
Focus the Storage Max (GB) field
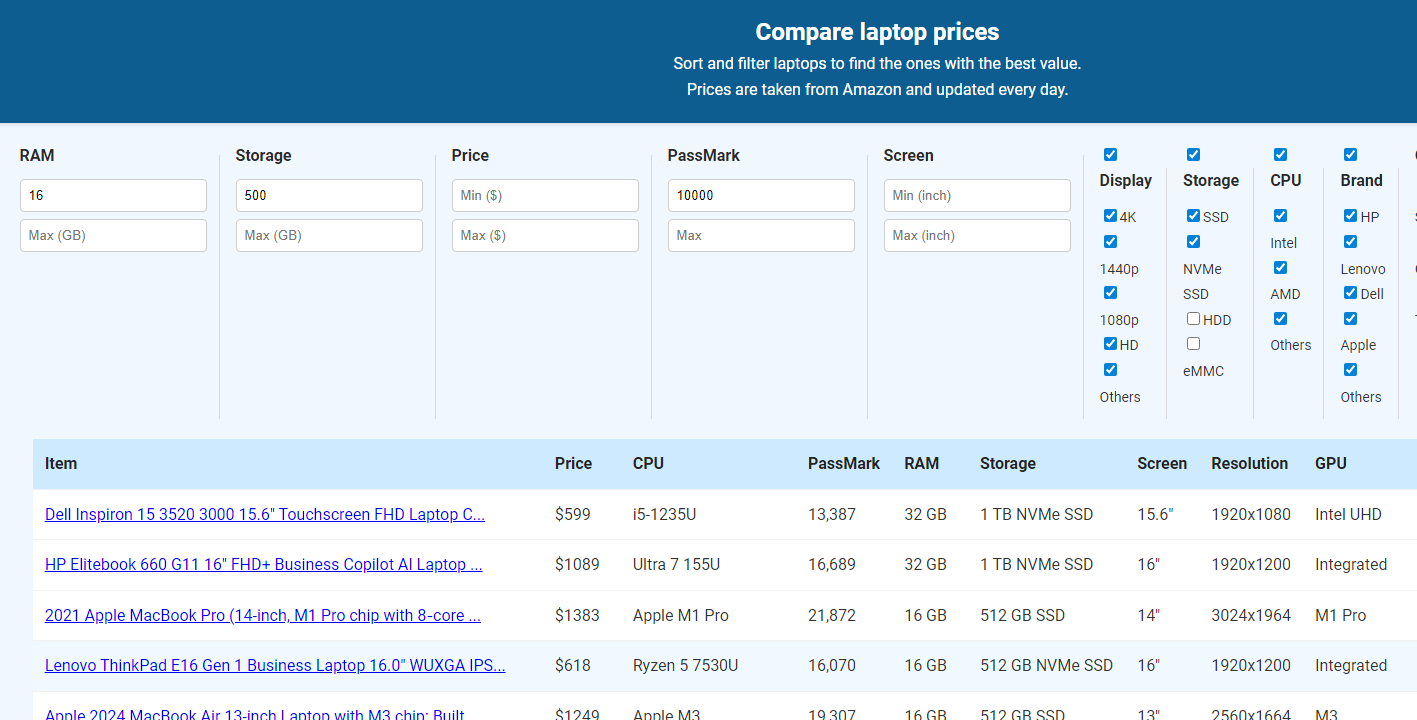pos(329,235)
